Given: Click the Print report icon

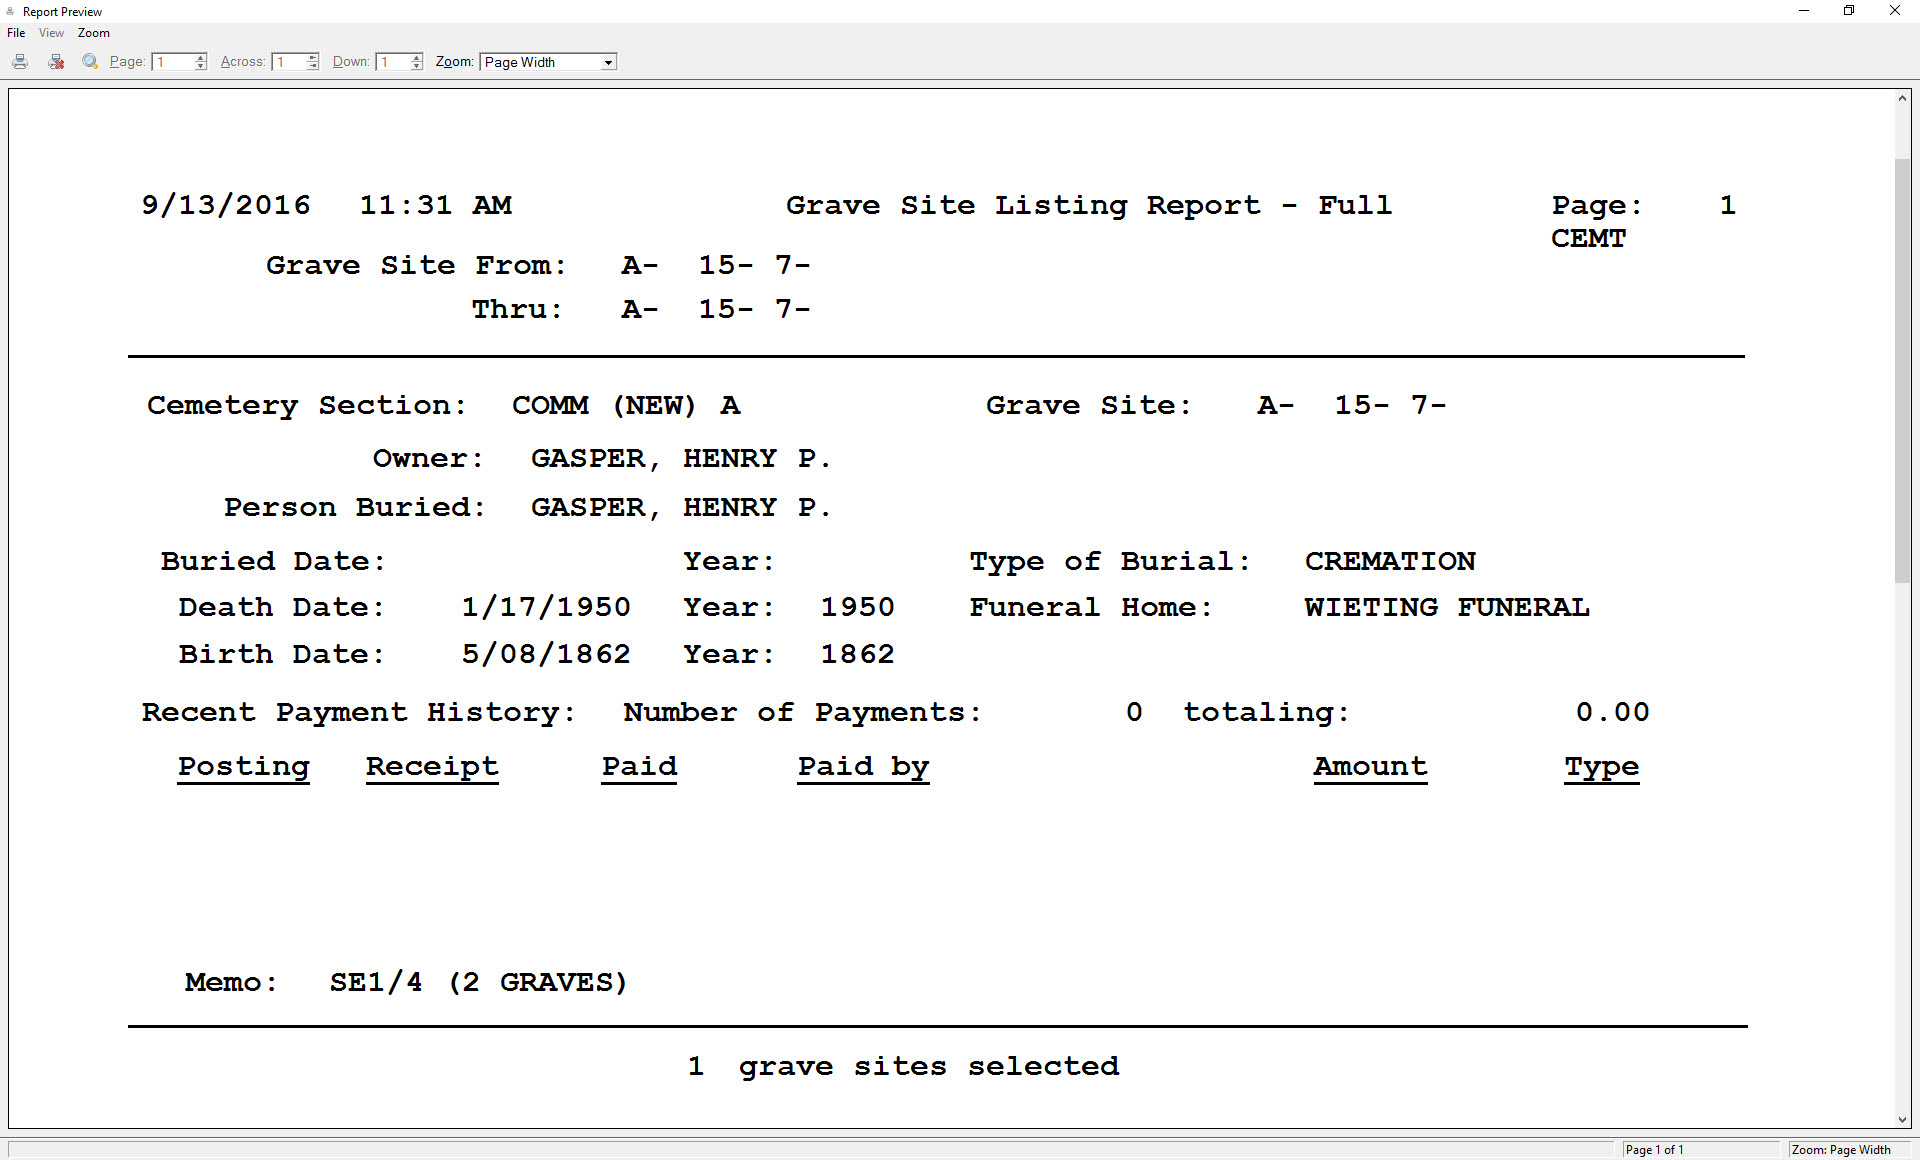Looking at the screenshot, I should pyautogui.click(x=20, y=62).
